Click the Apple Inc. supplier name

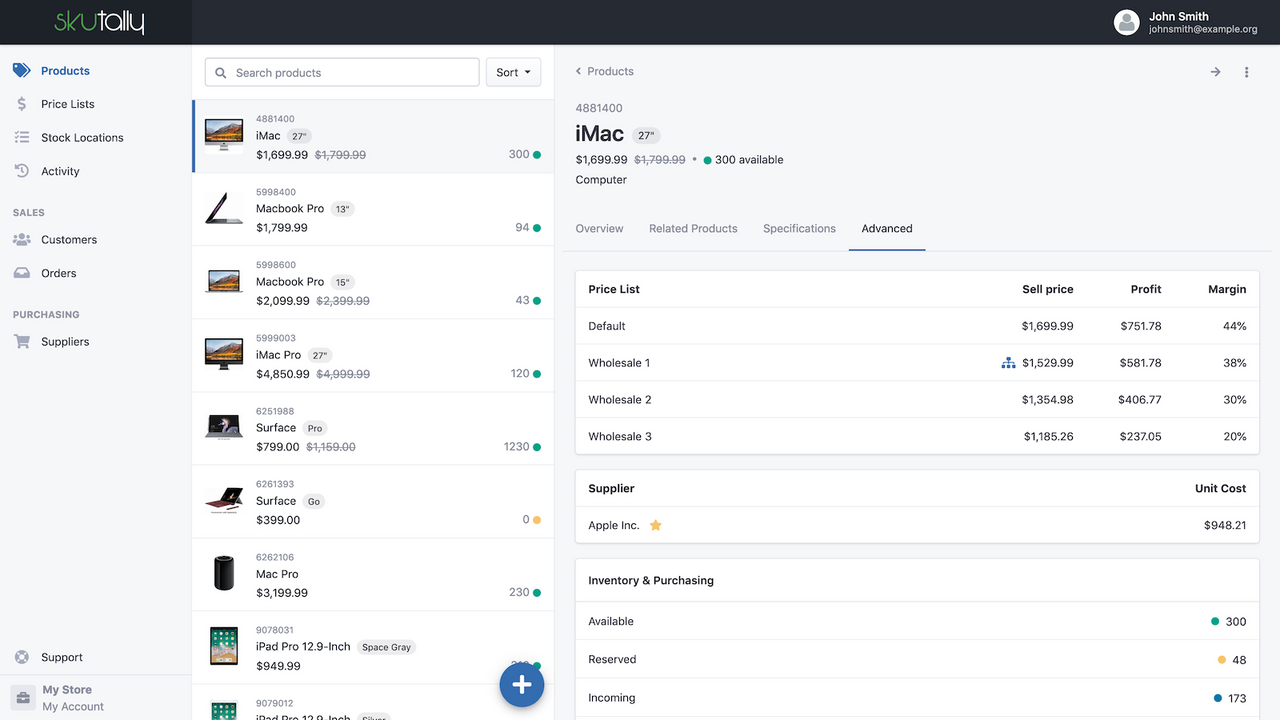click(614, 525)
